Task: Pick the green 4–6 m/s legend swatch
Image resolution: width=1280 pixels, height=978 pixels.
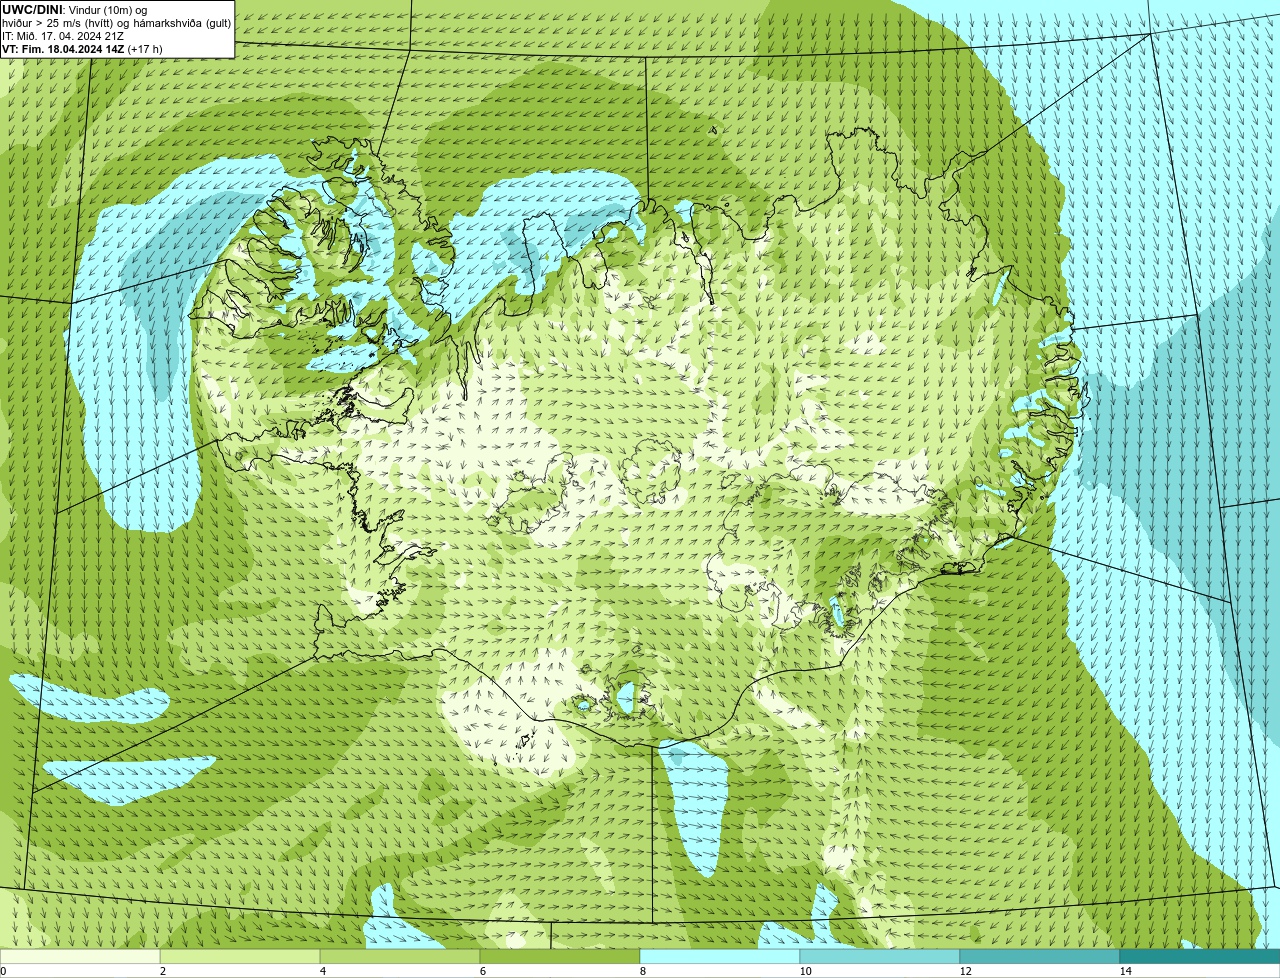Action: click(x=400, y=956)
